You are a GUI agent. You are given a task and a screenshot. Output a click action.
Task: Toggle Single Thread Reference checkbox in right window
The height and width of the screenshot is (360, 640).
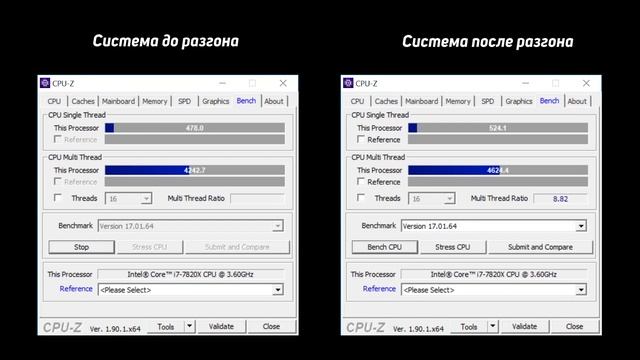pyautogui.click(x=361, y=139)
